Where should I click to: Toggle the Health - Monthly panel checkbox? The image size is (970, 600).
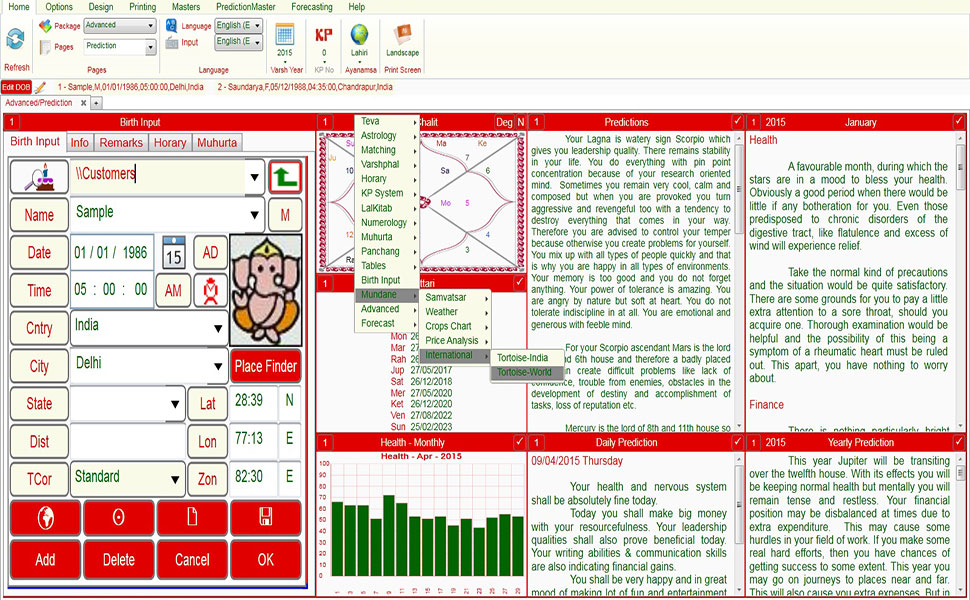pos(519,442)
